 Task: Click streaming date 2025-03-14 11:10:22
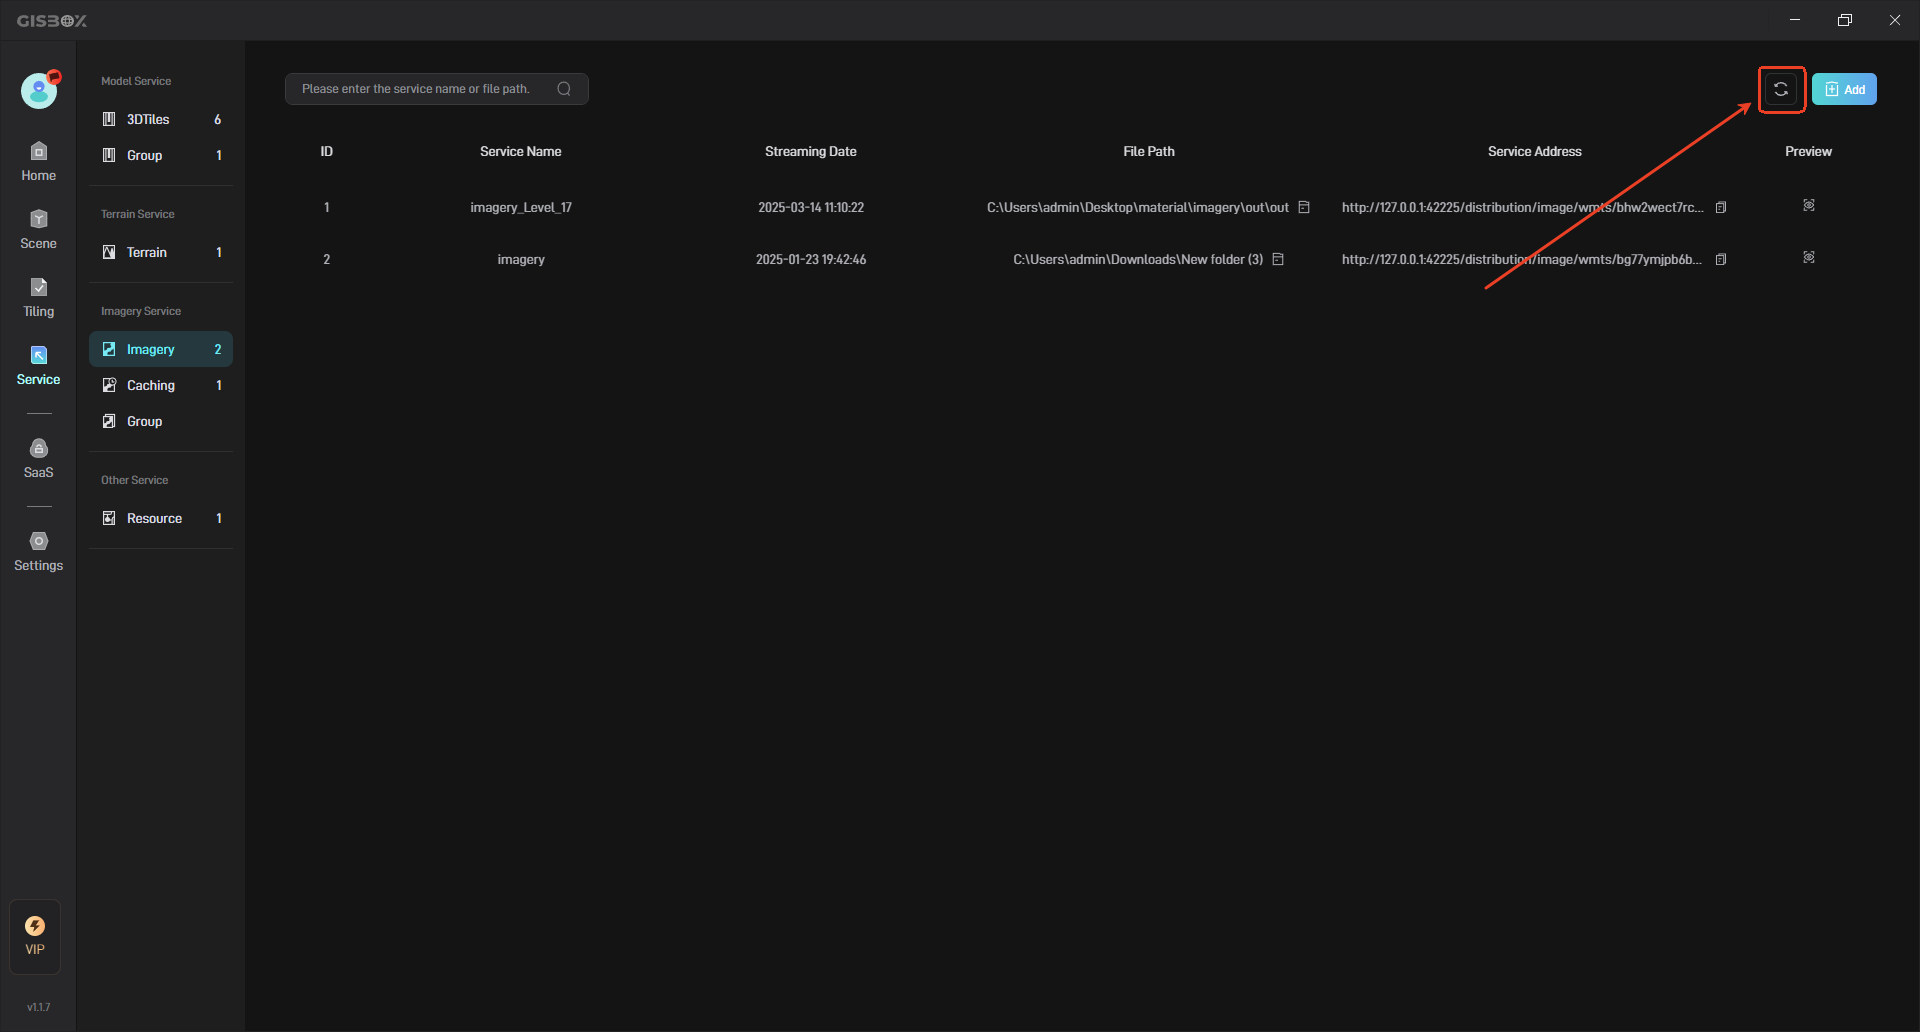point(811,207)
